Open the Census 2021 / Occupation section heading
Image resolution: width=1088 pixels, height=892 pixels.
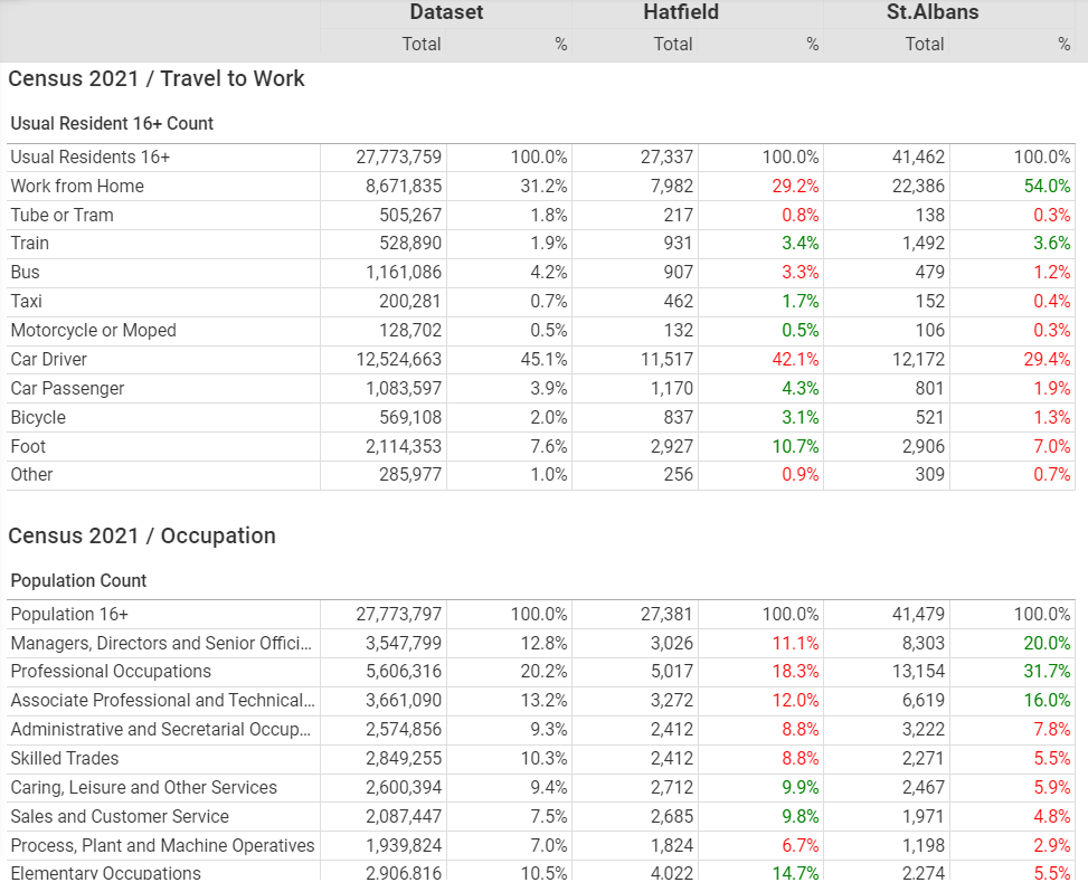[x=141, y=536]
